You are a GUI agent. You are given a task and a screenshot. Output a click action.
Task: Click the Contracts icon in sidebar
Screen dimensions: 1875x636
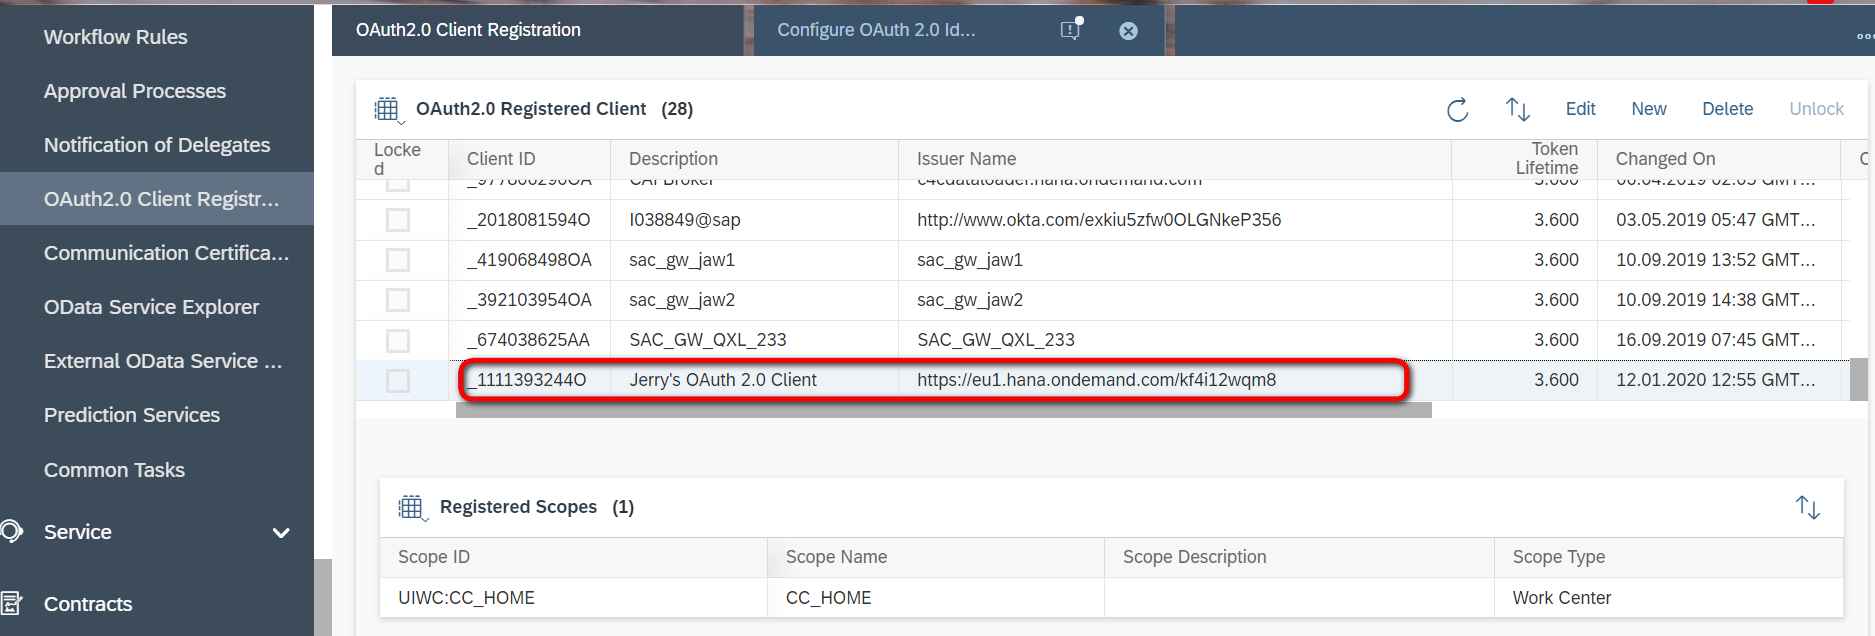click(x=11, y=603)
